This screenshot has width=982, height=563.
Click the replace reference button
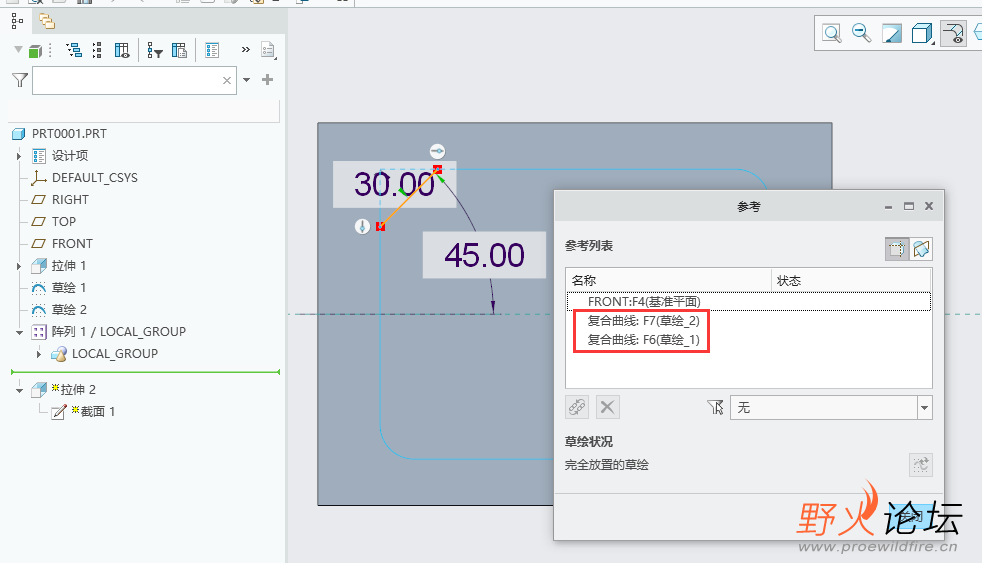(577, 408)
